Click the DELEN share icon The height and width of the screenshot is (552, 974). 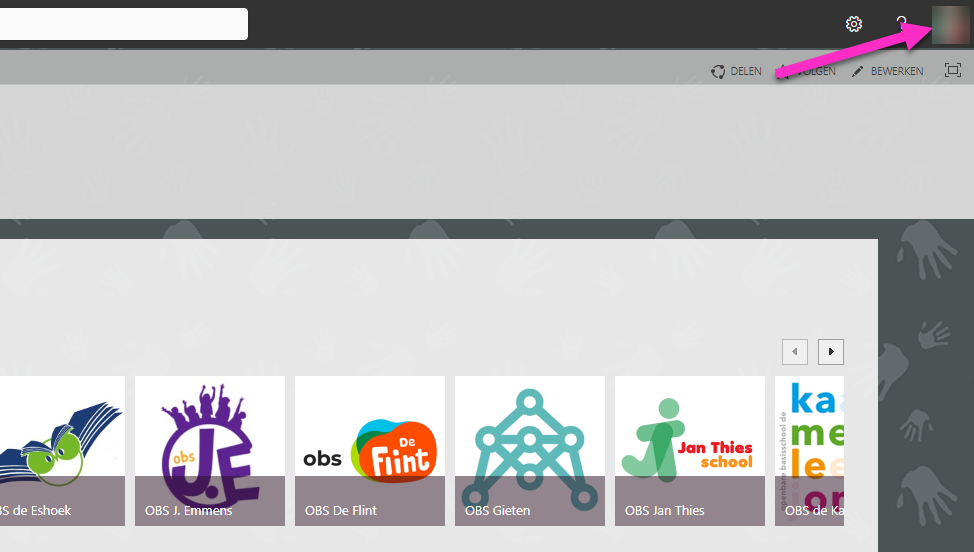coord(718,71)
